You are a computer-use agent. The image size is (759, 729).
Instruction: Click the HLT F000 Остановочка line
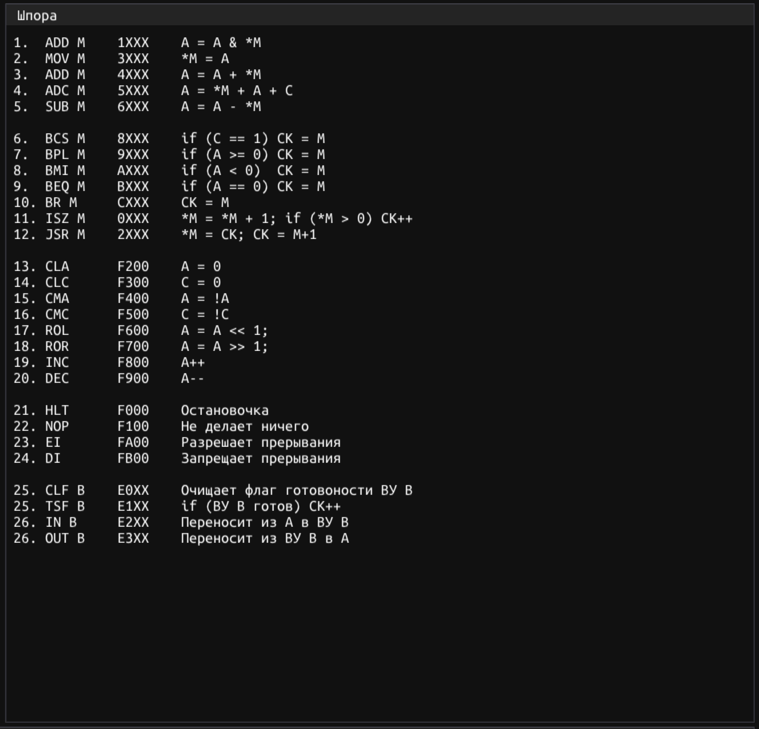click(x=141, y=410)
